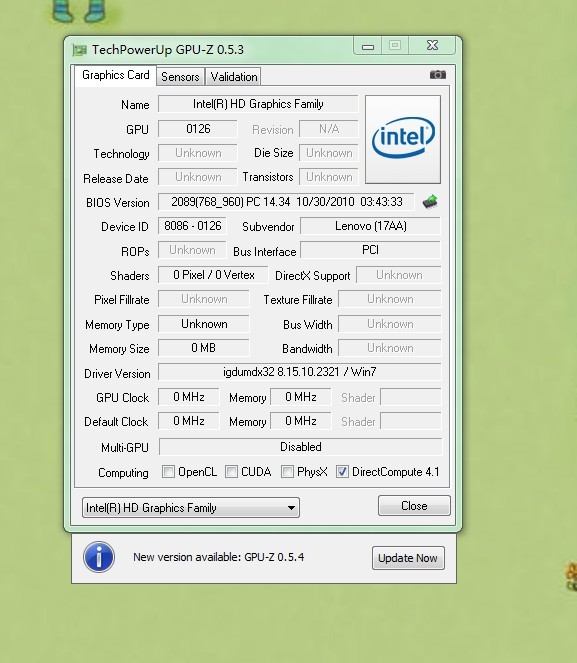
Task: Click the GPU-Z title bar app icon
Action: (x=79, y=50)
